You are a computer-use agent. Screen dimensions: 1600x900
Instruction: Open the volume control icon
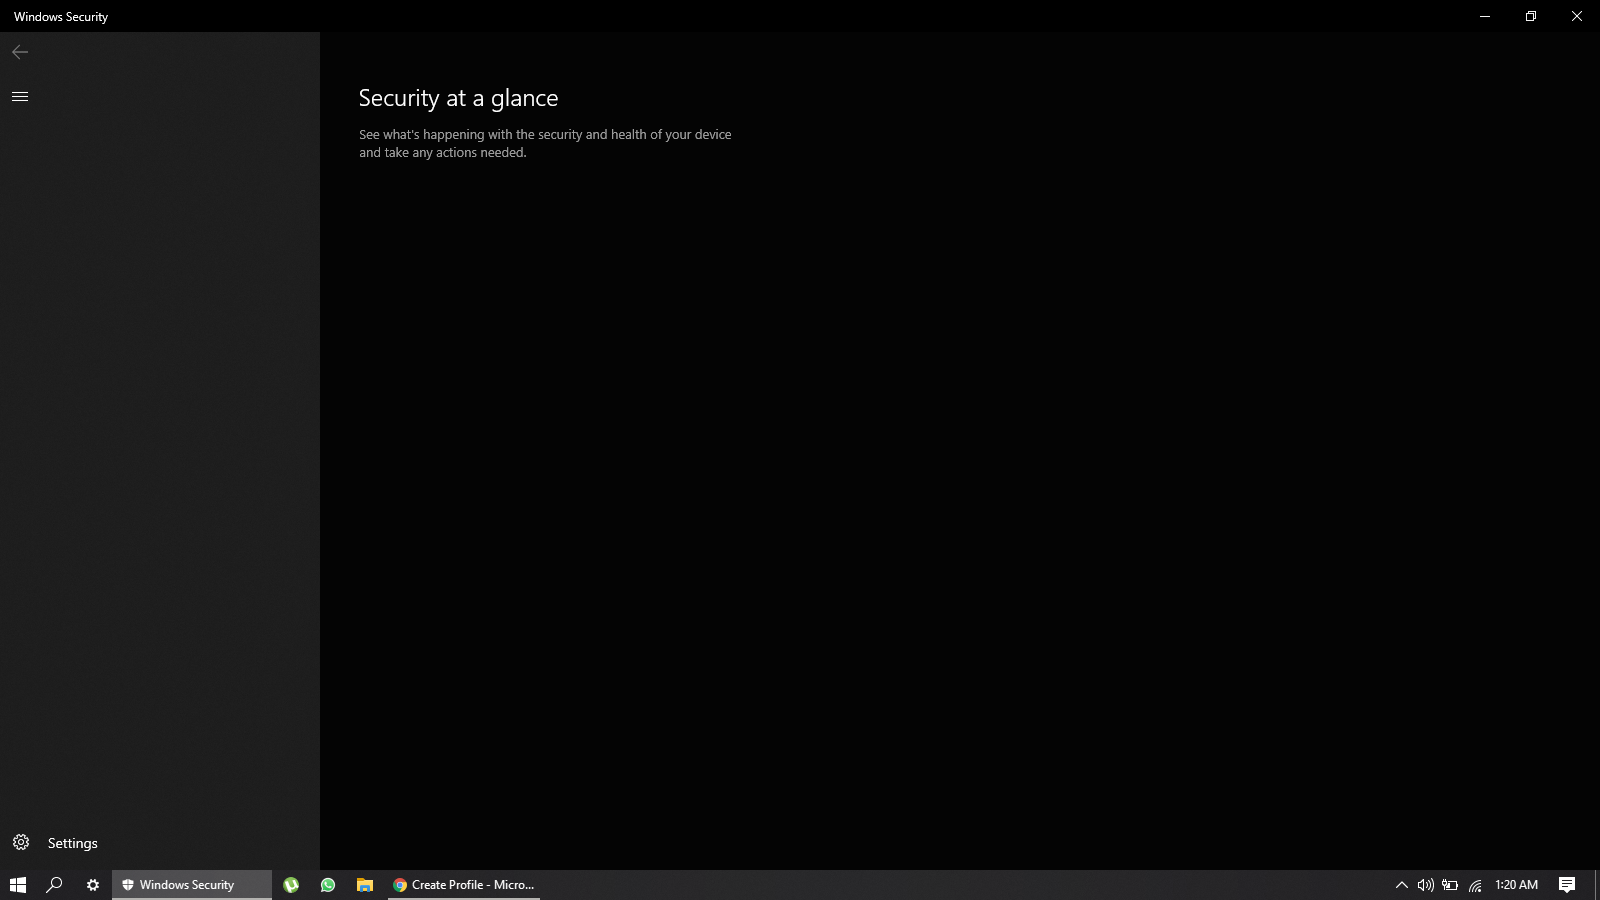(1425, 885)
